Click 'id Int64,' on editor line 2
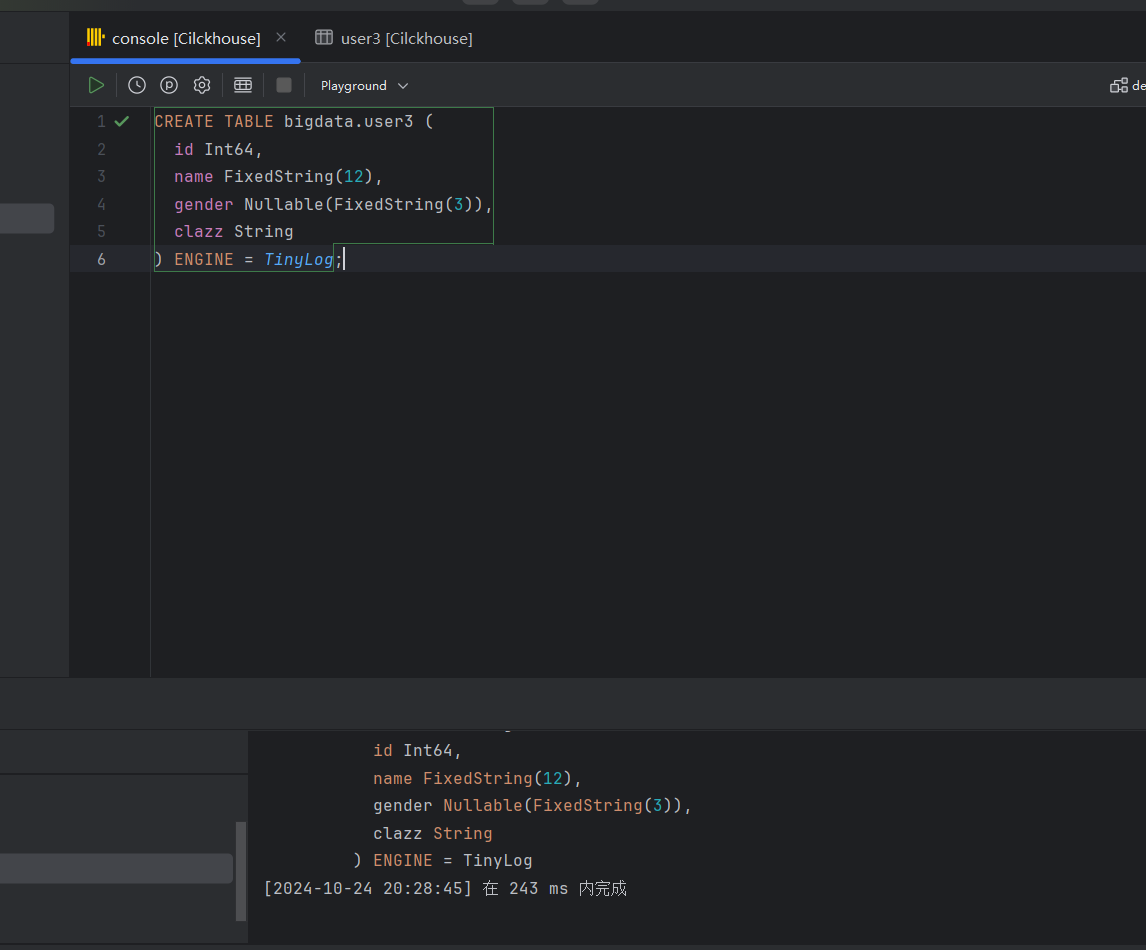The height and width of the screenshot is (950, 1146). point(218,149)
